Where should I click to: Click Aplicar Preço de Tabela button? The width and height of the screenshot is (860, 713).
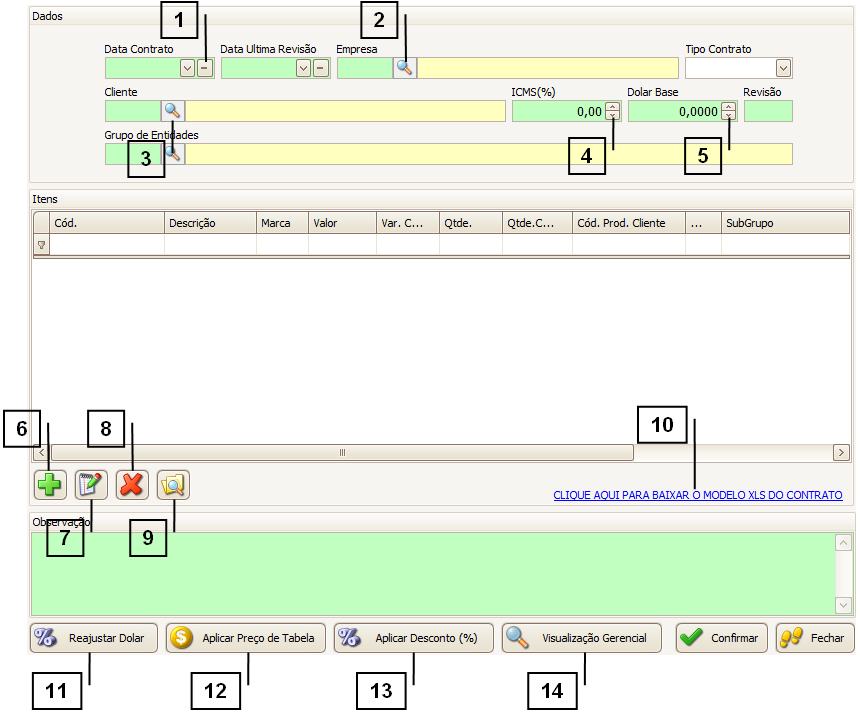tap(246, 638)
